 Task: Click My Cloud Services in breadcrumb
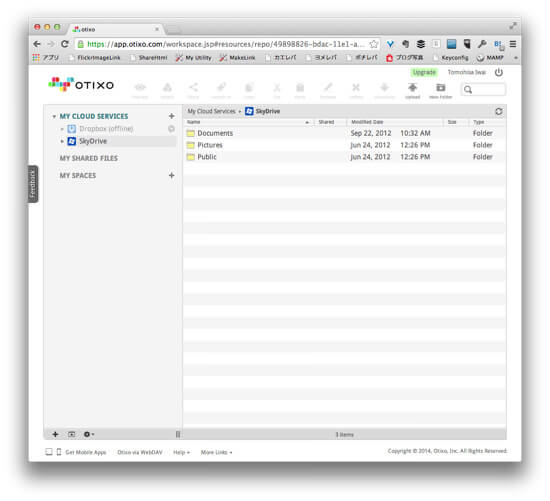(x=211, y=111)
